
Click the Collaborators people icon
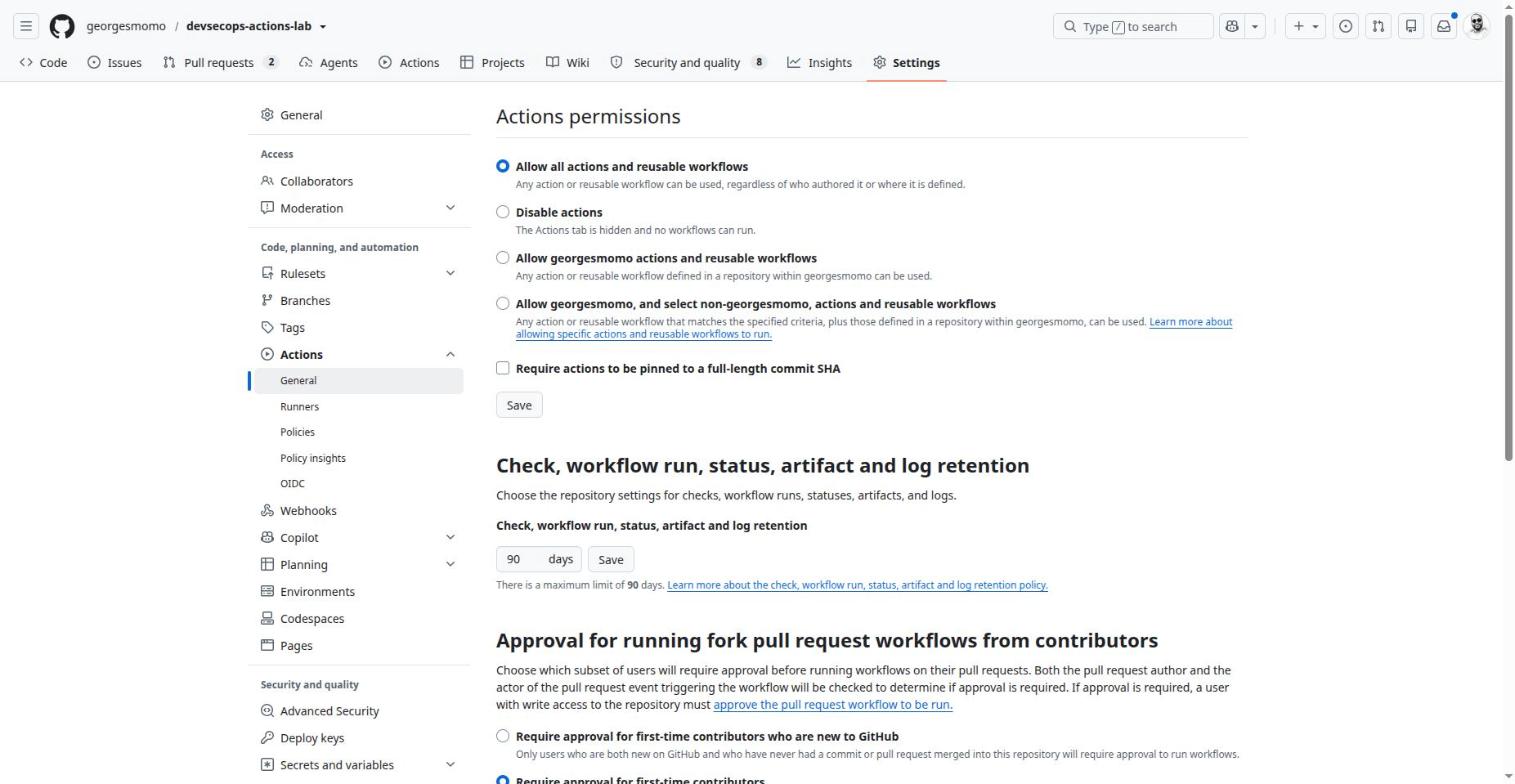point(267,181)
